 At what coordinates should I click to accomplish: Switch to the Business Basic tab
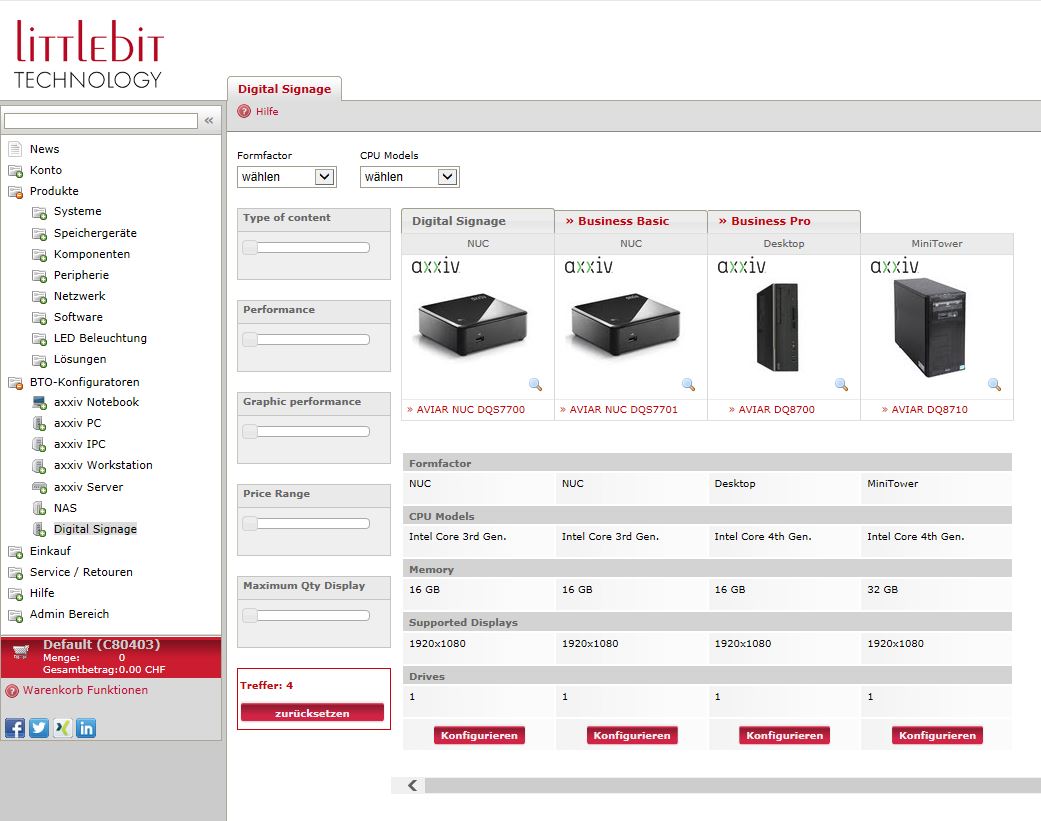(631, 221)
